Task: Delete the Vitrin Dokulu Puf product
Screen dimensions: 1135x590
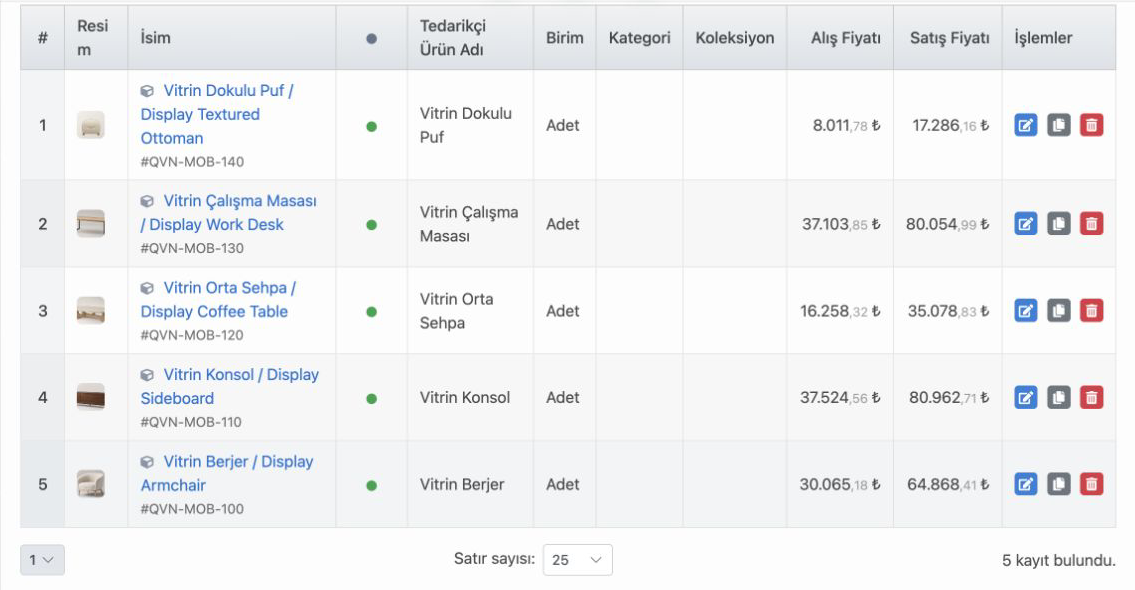Action: coord(1092,125)
